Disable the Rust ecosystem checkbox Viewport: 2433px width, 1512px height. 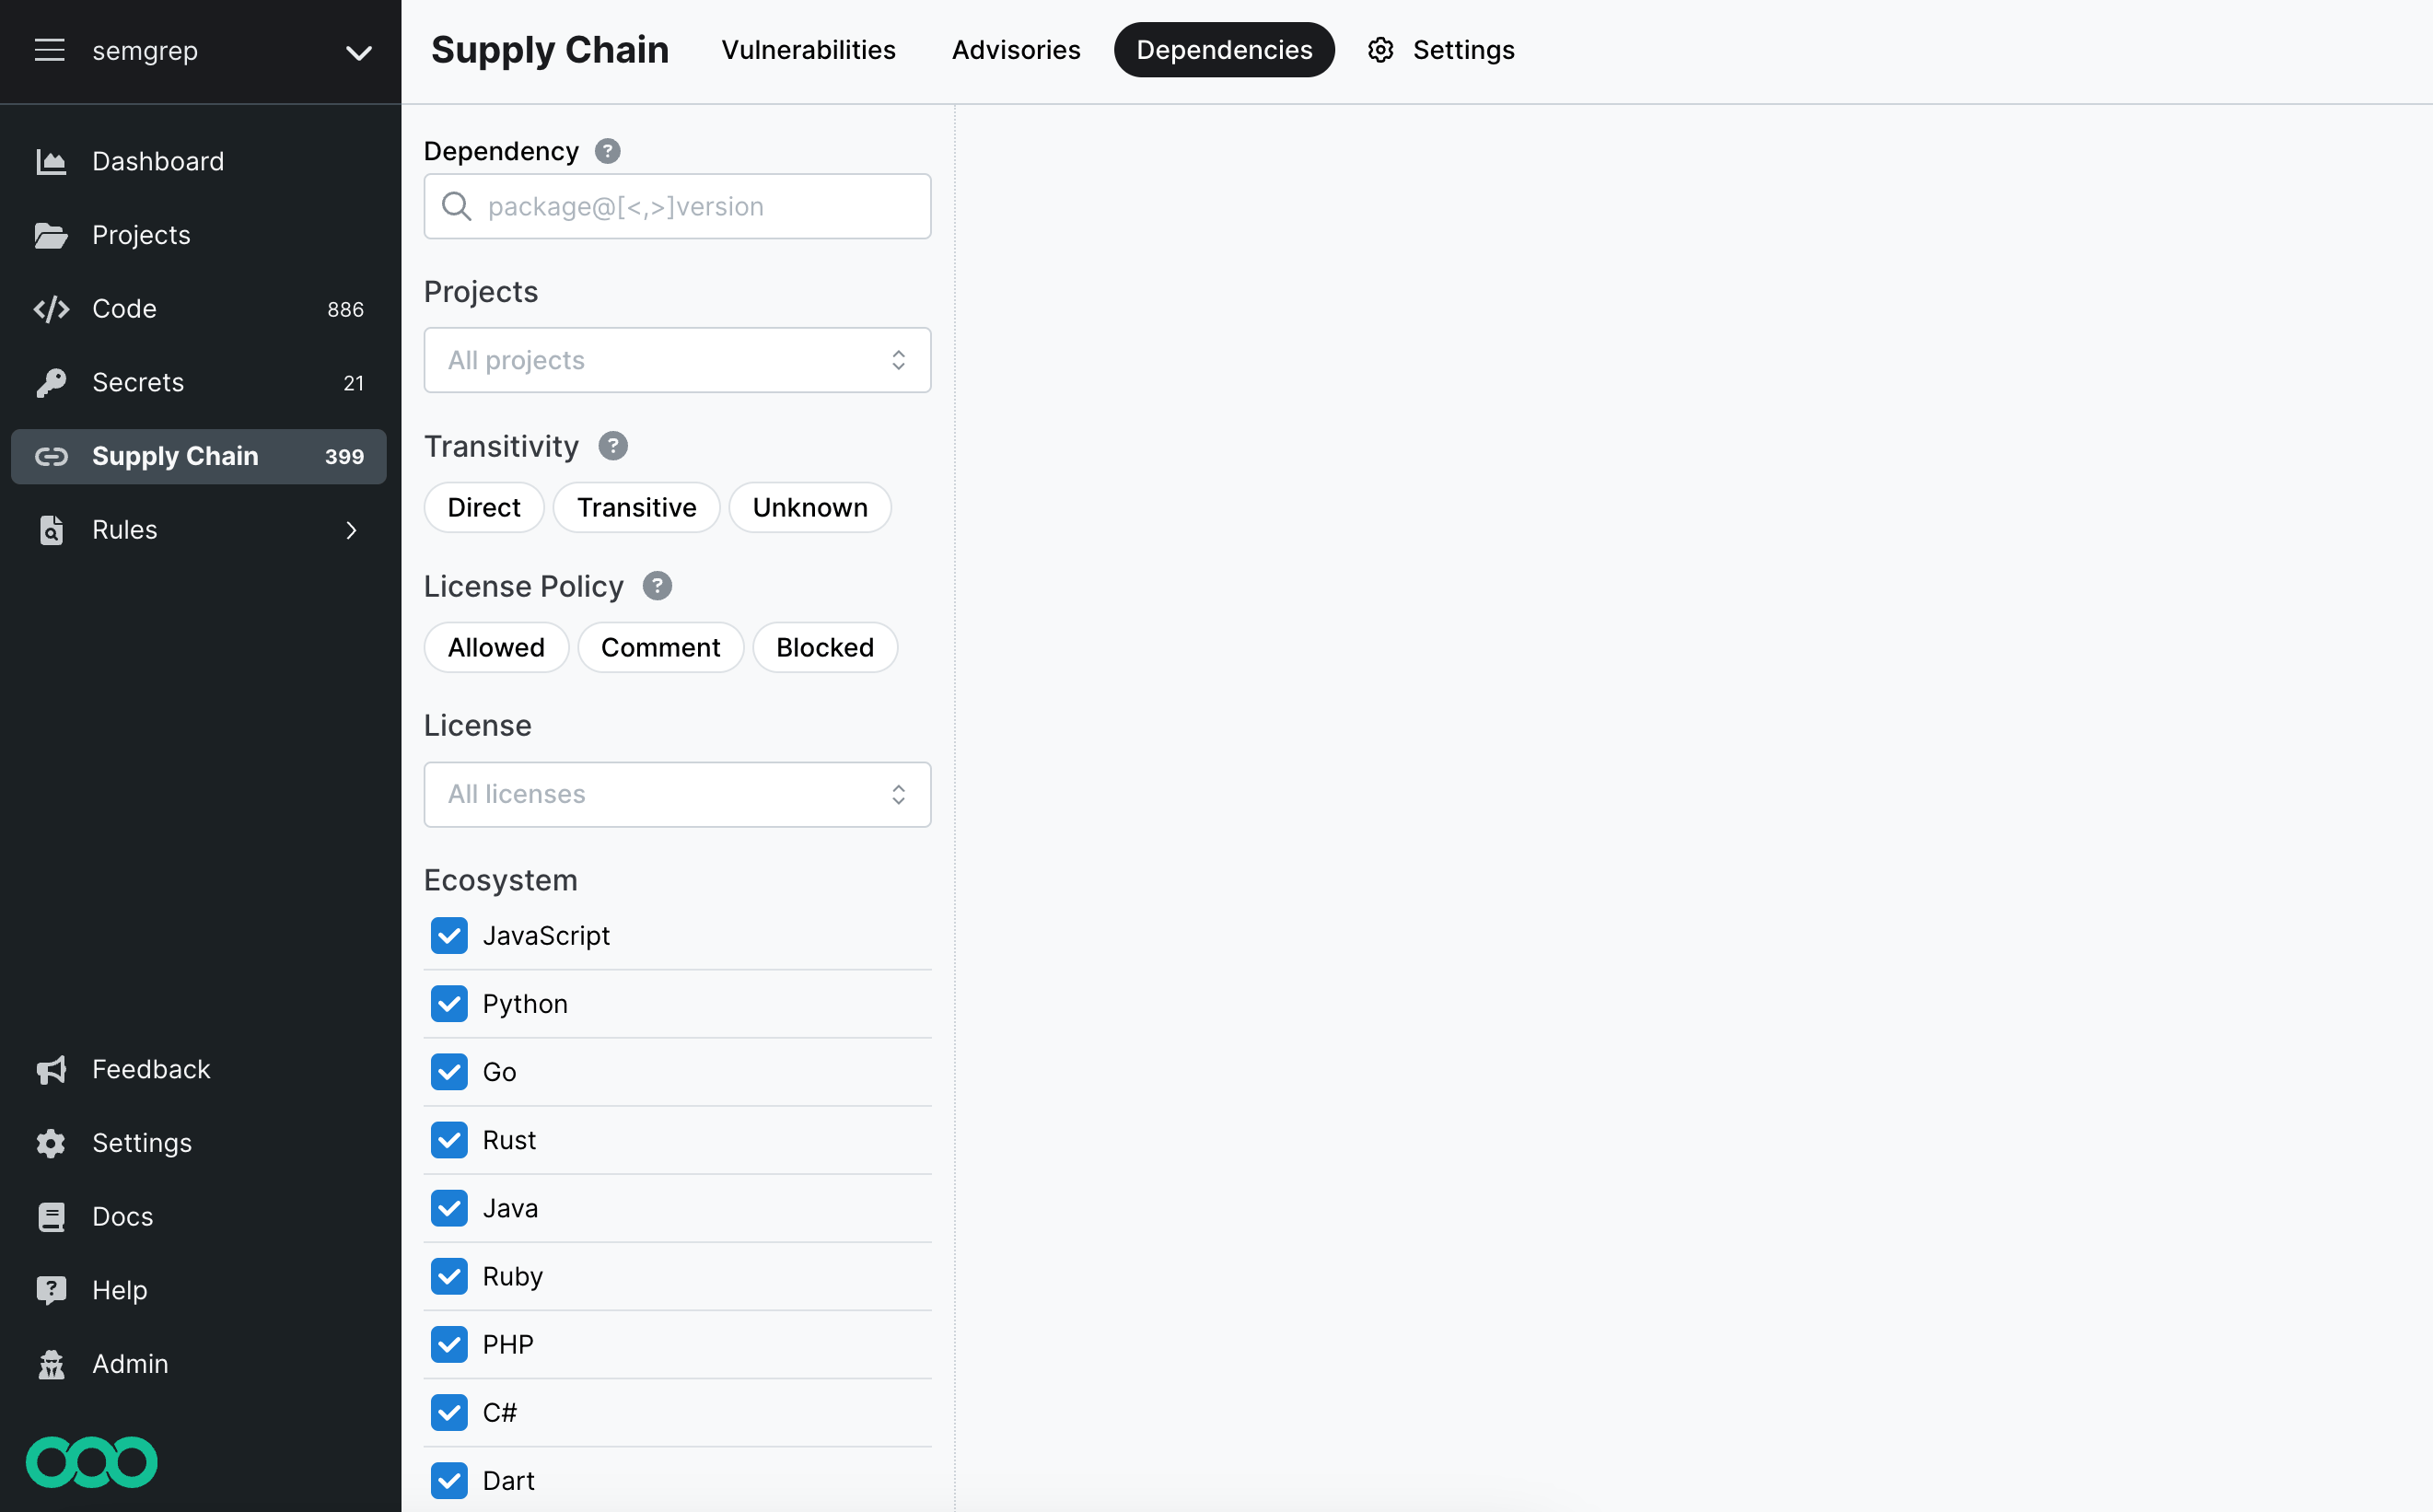coord(449,1140)
